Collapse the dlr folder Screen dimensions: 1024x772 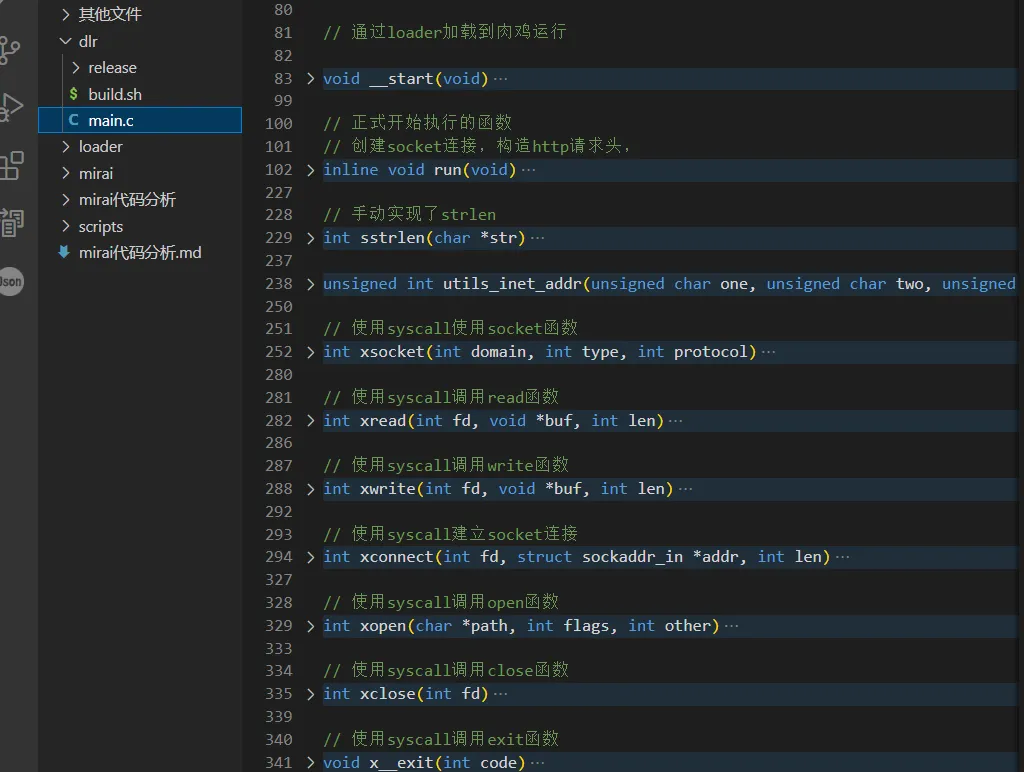pyautogui.click(x=88, y=41)
